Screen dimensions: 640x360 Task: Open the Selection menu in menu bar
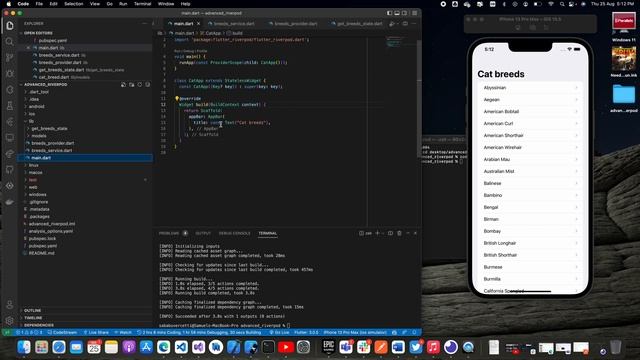coord(73,4)
